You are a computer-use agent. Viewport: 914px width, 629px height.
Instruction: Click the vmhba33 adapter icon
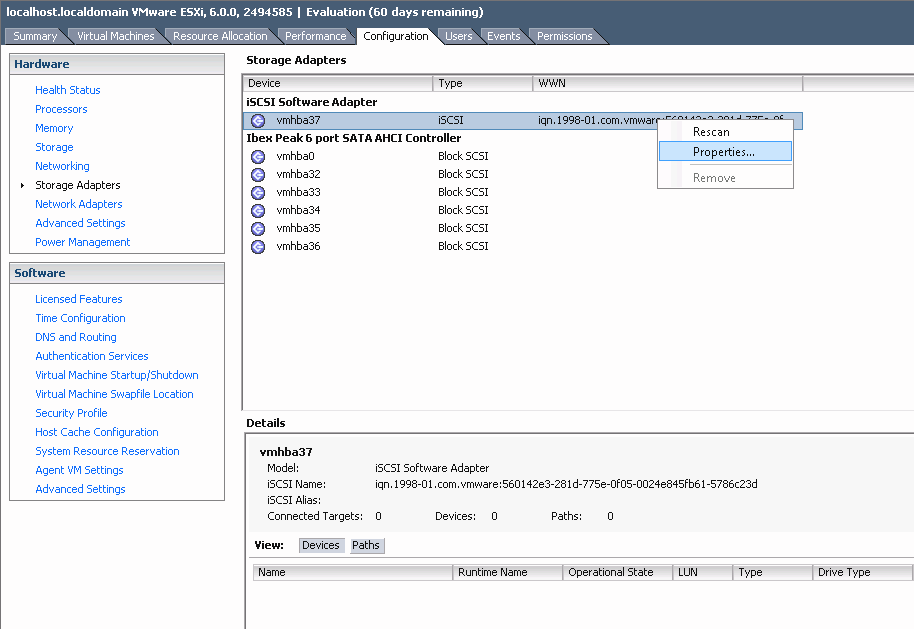(257, 192)
